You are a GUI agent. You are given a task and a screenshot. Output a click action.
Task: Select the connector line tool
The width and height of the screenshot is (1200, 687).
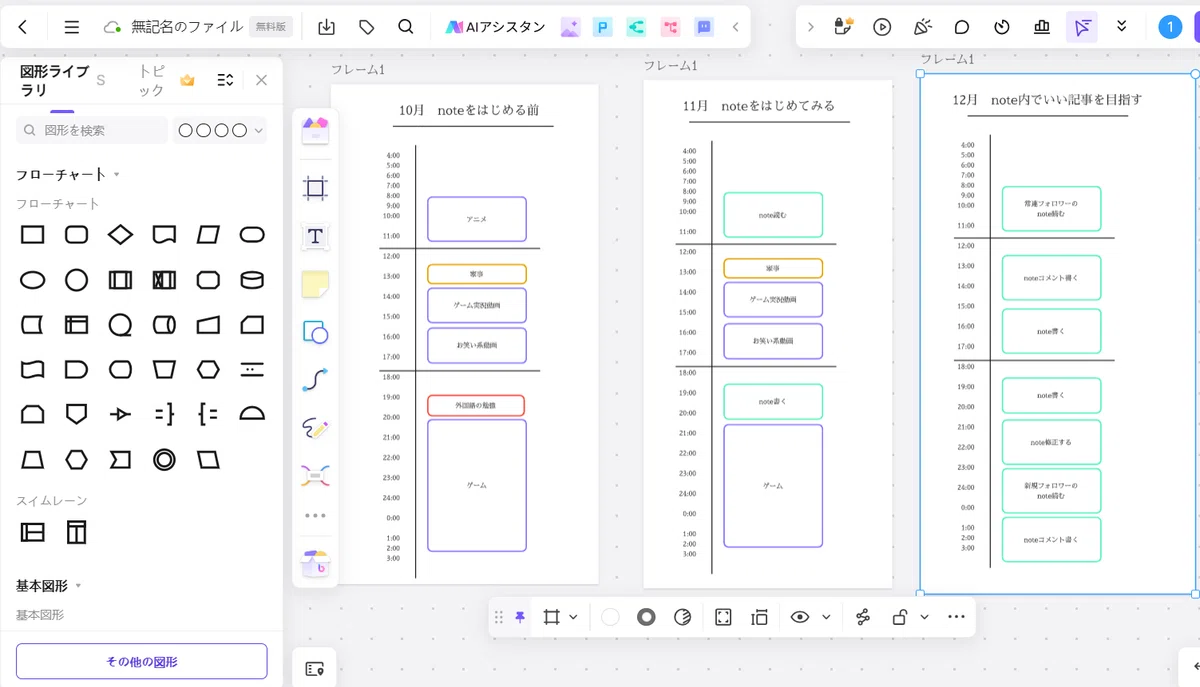[x=315, y=380]
